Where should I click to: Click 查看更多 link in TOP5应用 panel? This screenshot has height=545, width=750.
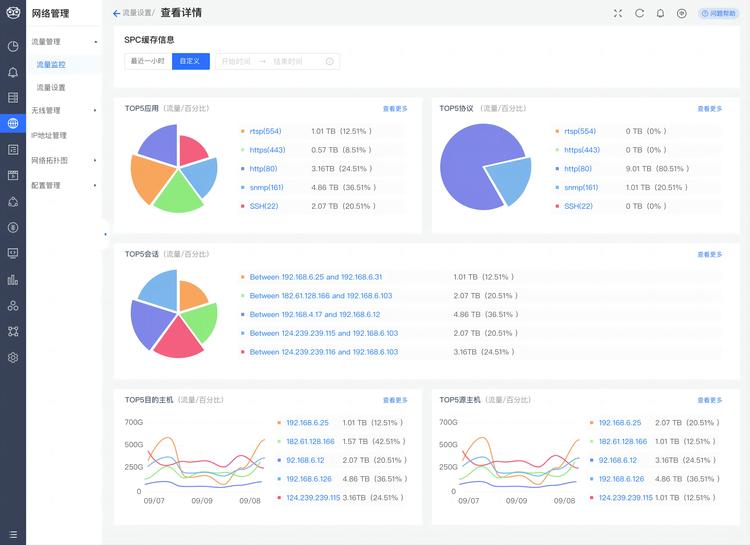tap(395, 109)
